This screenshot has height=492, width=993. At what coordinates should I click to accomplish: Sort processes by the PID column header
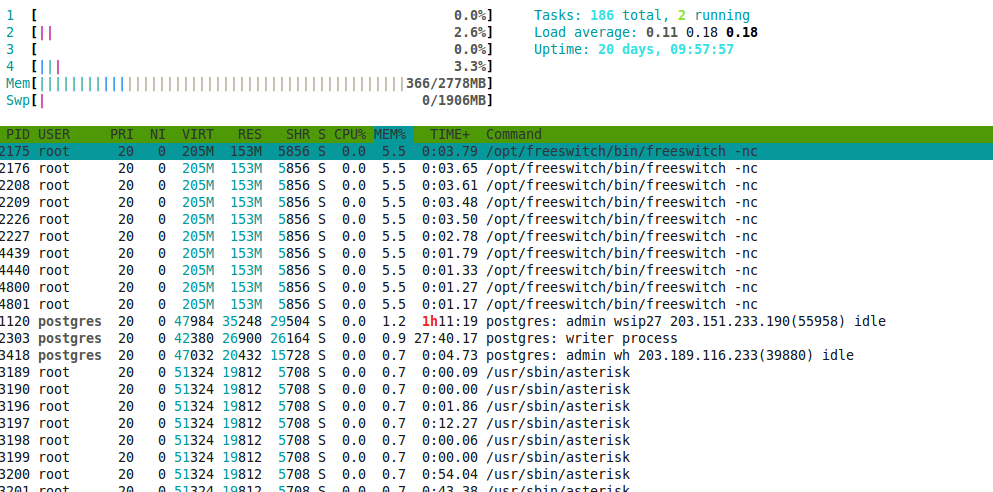point(18,134)
